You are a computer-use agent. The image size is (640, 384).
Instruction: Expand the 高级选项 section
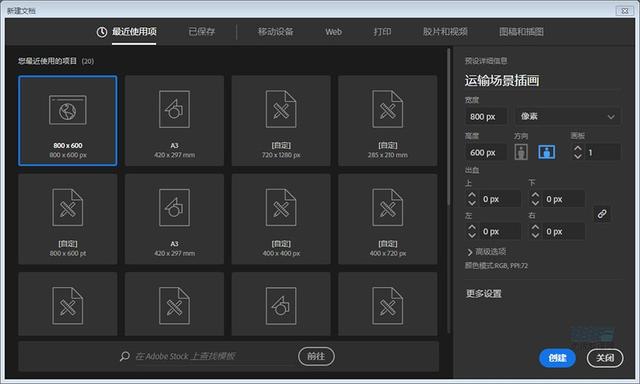[487, 252]
